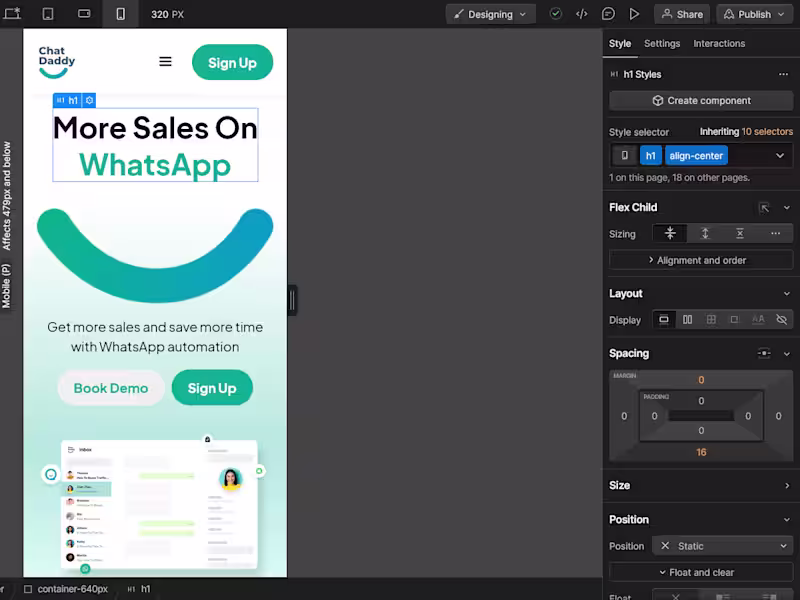
Task: Click the selector breakpoint device icon
Action: pos(624,156)
